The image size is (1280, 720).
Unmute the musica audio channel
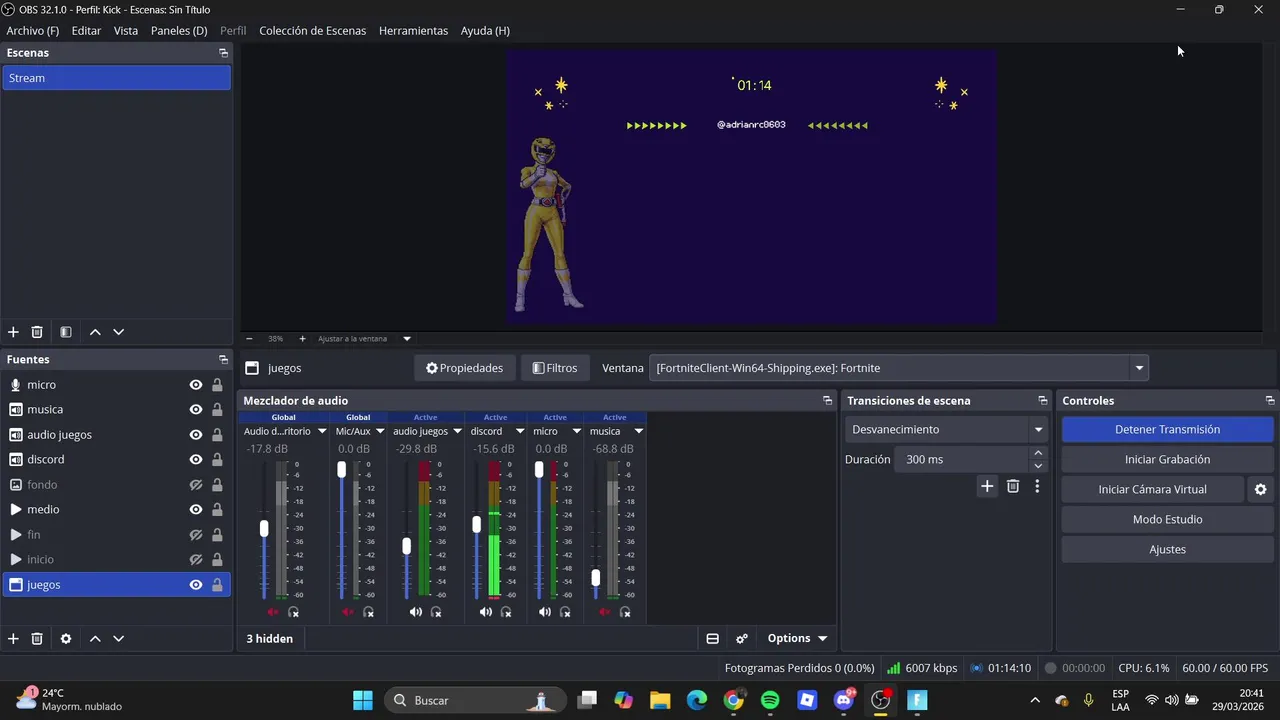click(x=605, y=612)
